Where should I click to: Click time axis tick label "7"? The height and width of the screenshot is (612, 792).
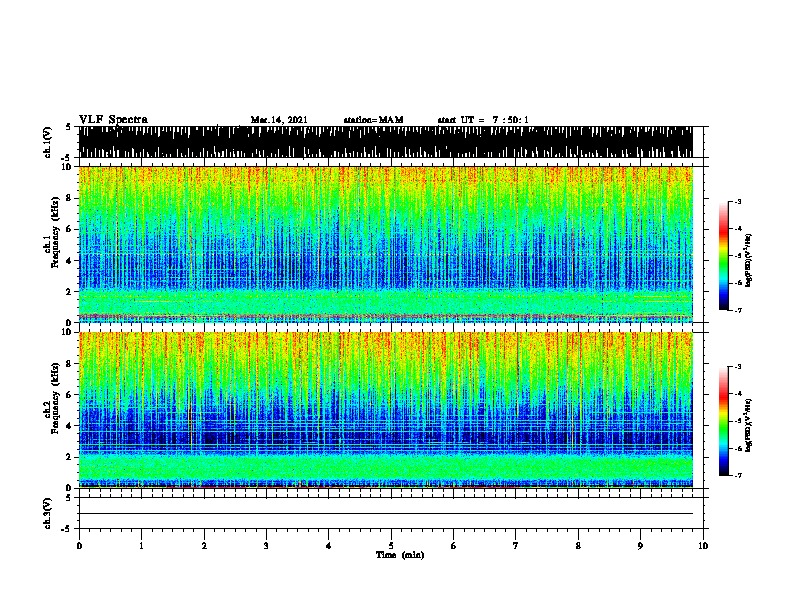click(x=516, y=546)
